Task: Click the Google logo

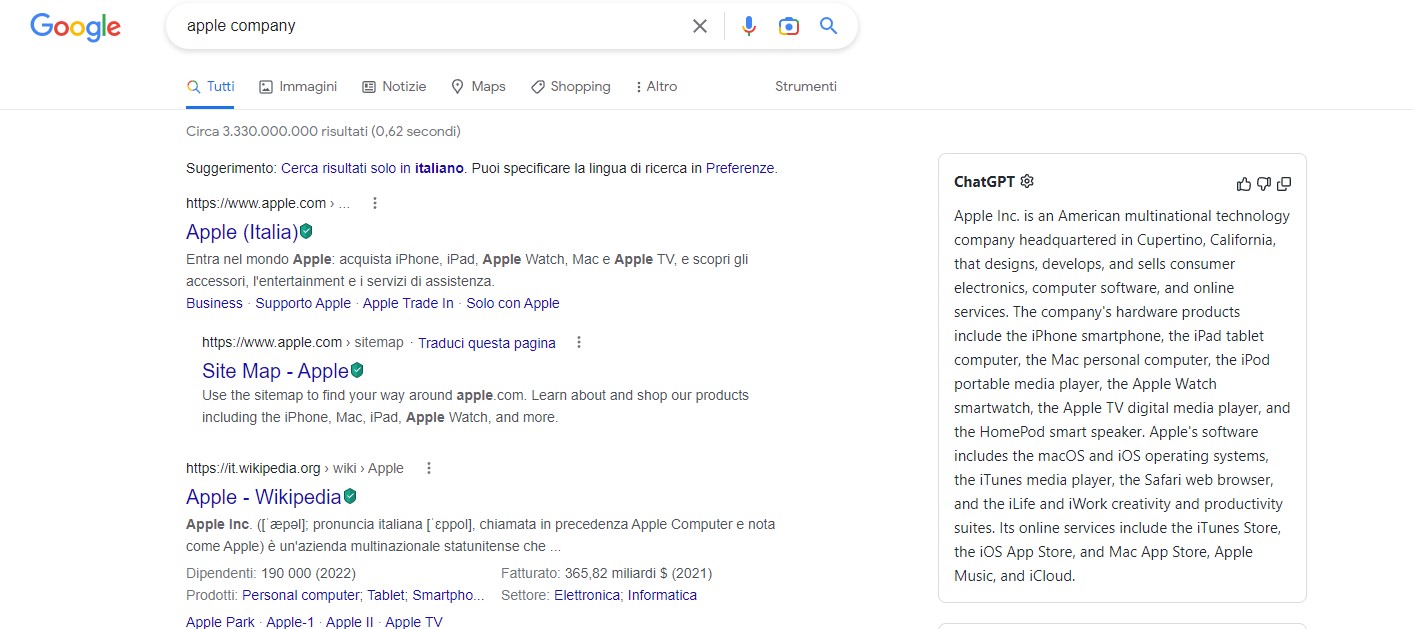Action: [x=75, y=27]
